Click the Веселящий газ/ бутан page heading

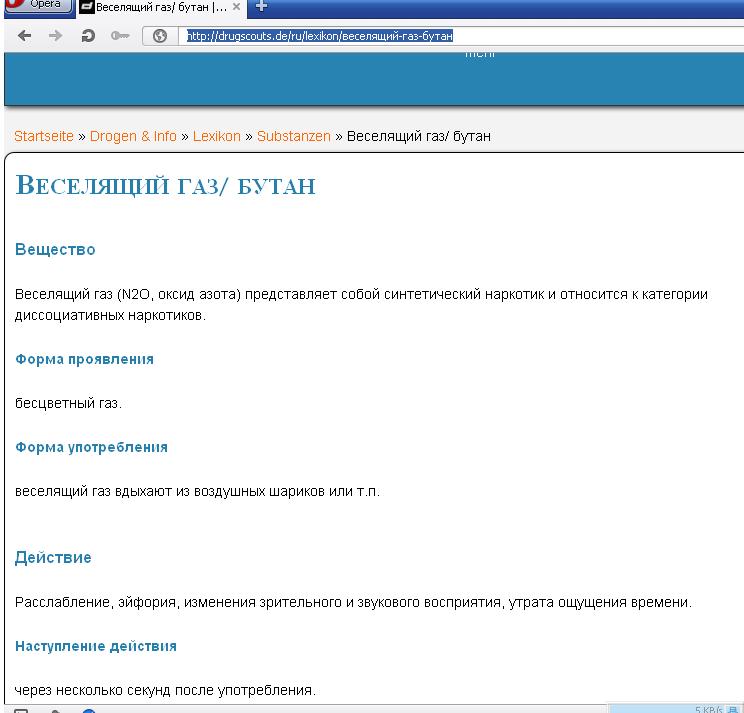165,186
